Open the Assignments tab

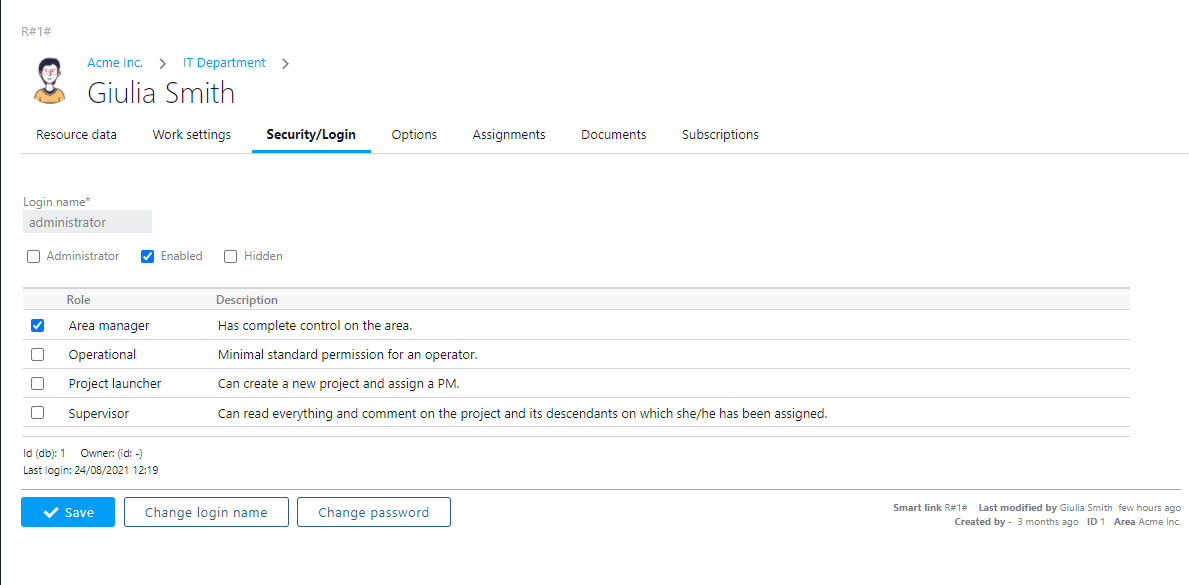click(509, 135)
